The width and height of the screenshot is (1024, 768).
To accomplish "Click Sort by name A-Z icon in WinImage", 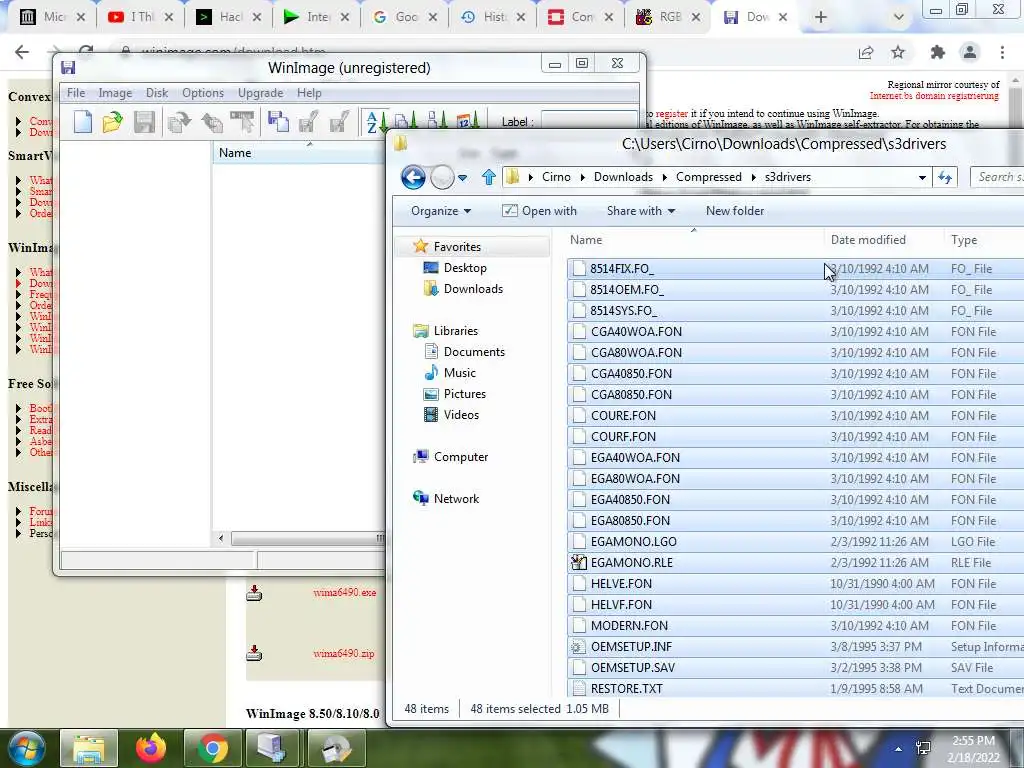I will coord(376,122).
